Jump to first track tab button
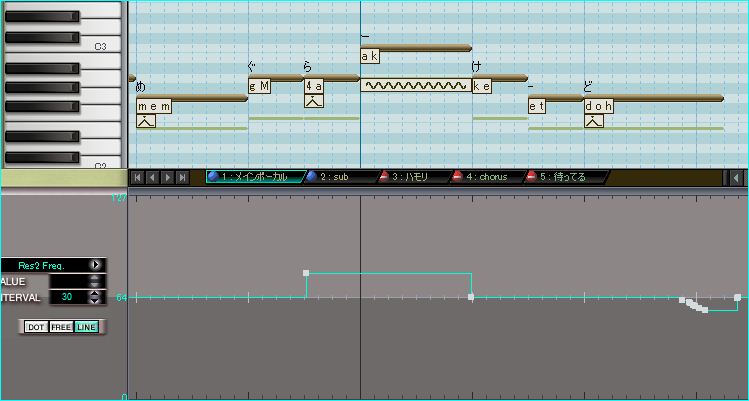Viewport: 749px width, 401px height. 138,178
